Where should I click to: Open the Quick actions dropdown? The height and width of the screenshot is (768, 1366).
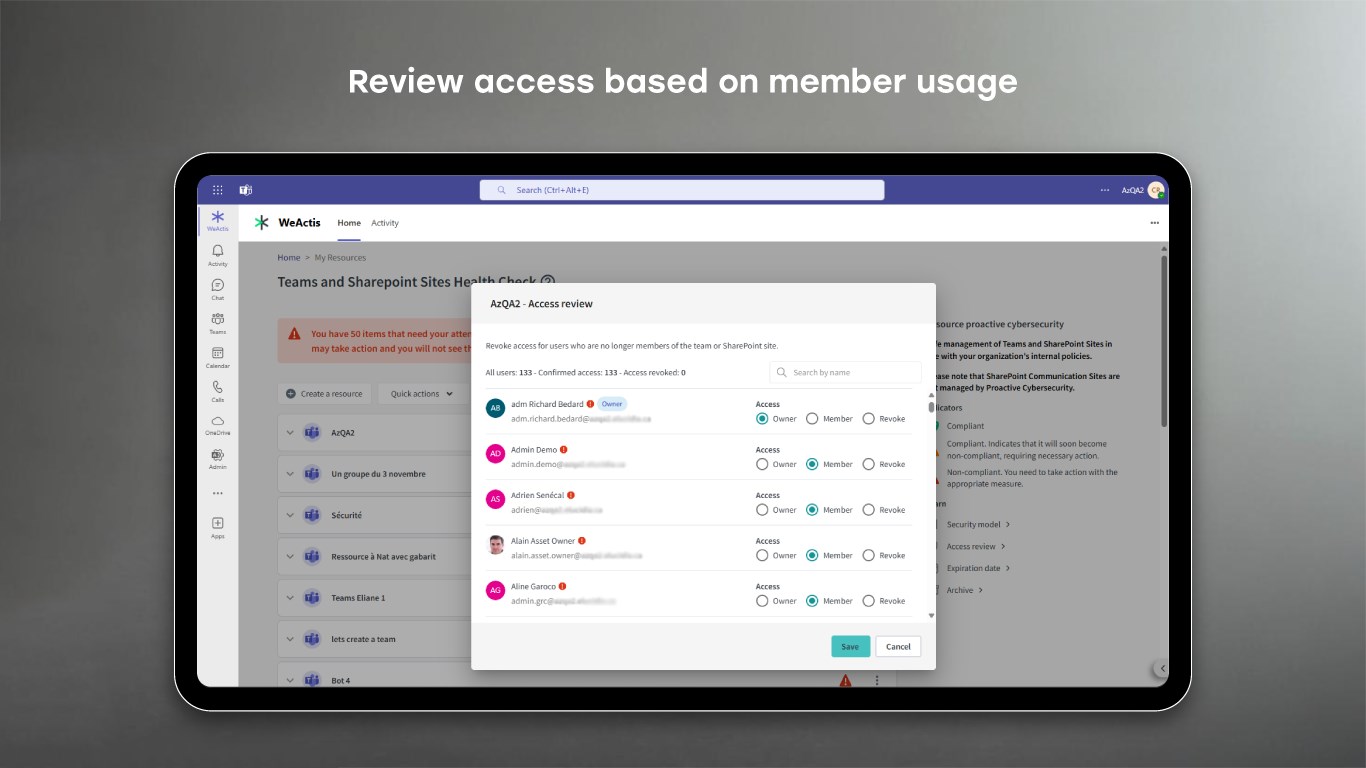[422, 394]
